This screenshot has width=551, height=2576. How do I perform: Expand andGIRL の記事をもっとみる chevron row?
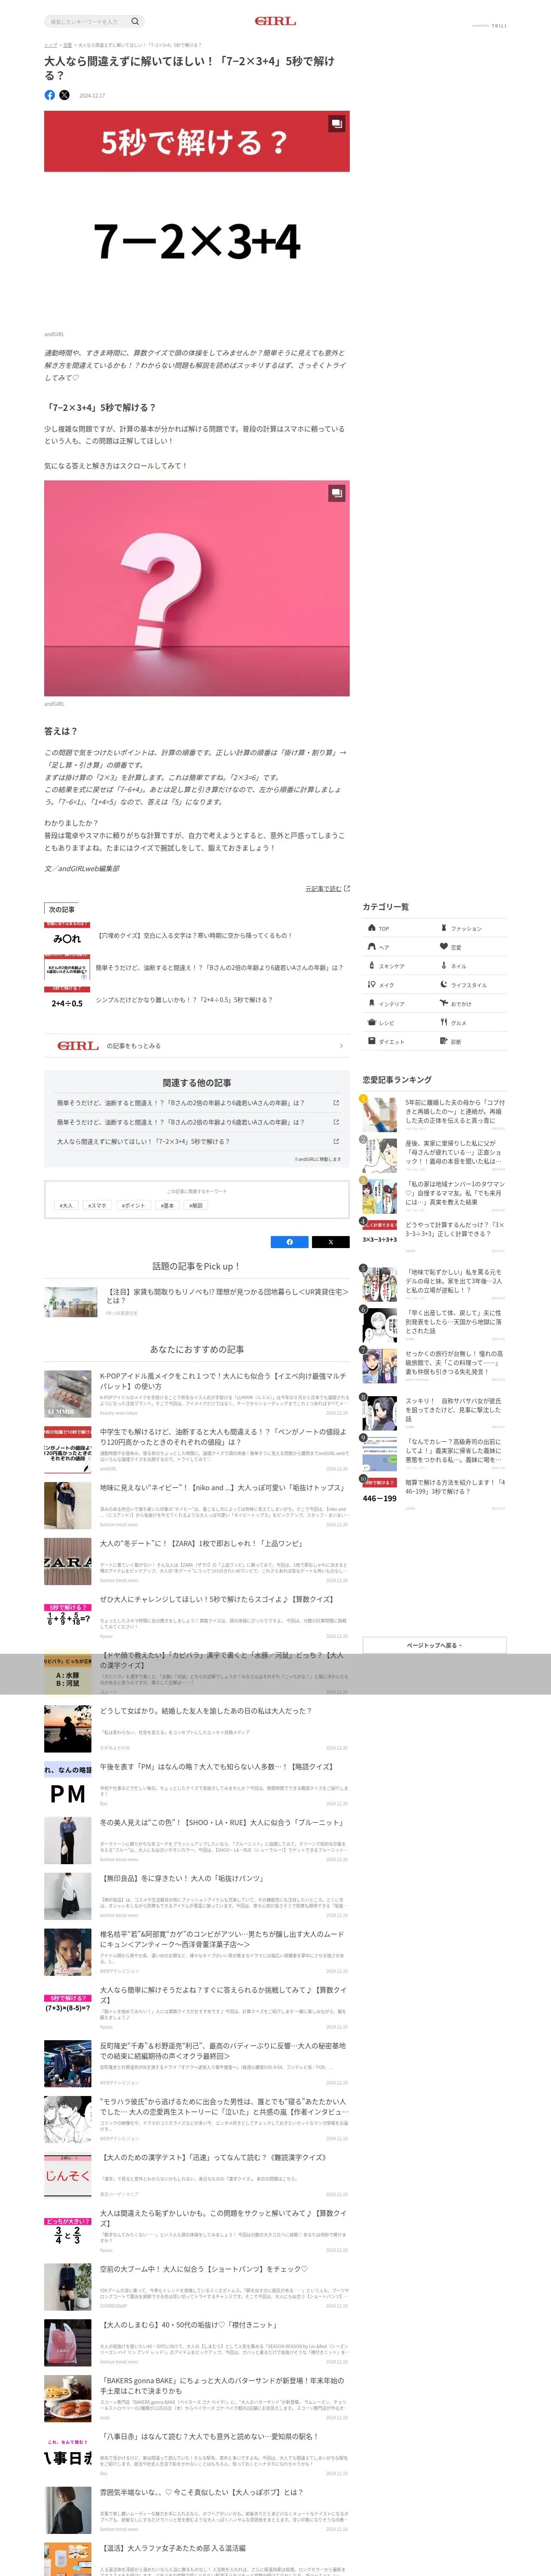pyautogui.click(x=197, y=1046)
